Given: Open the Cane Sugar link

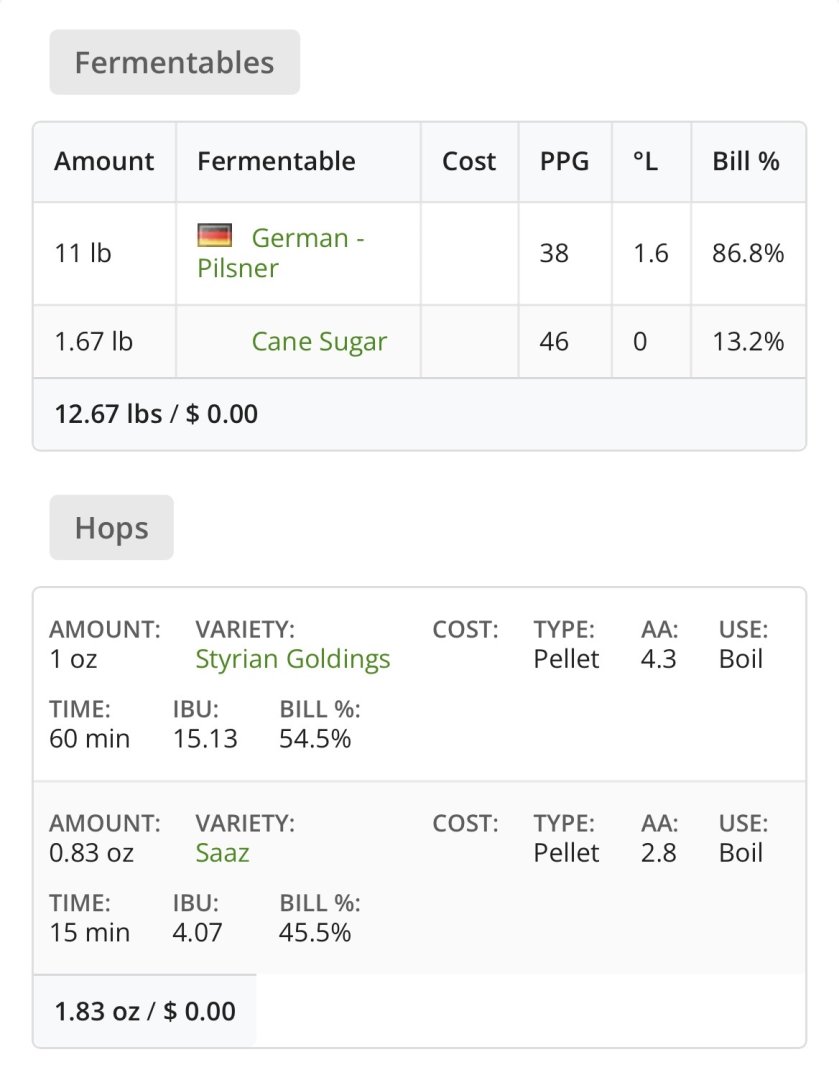Looking at the screenshot, I should coord(319,342).
